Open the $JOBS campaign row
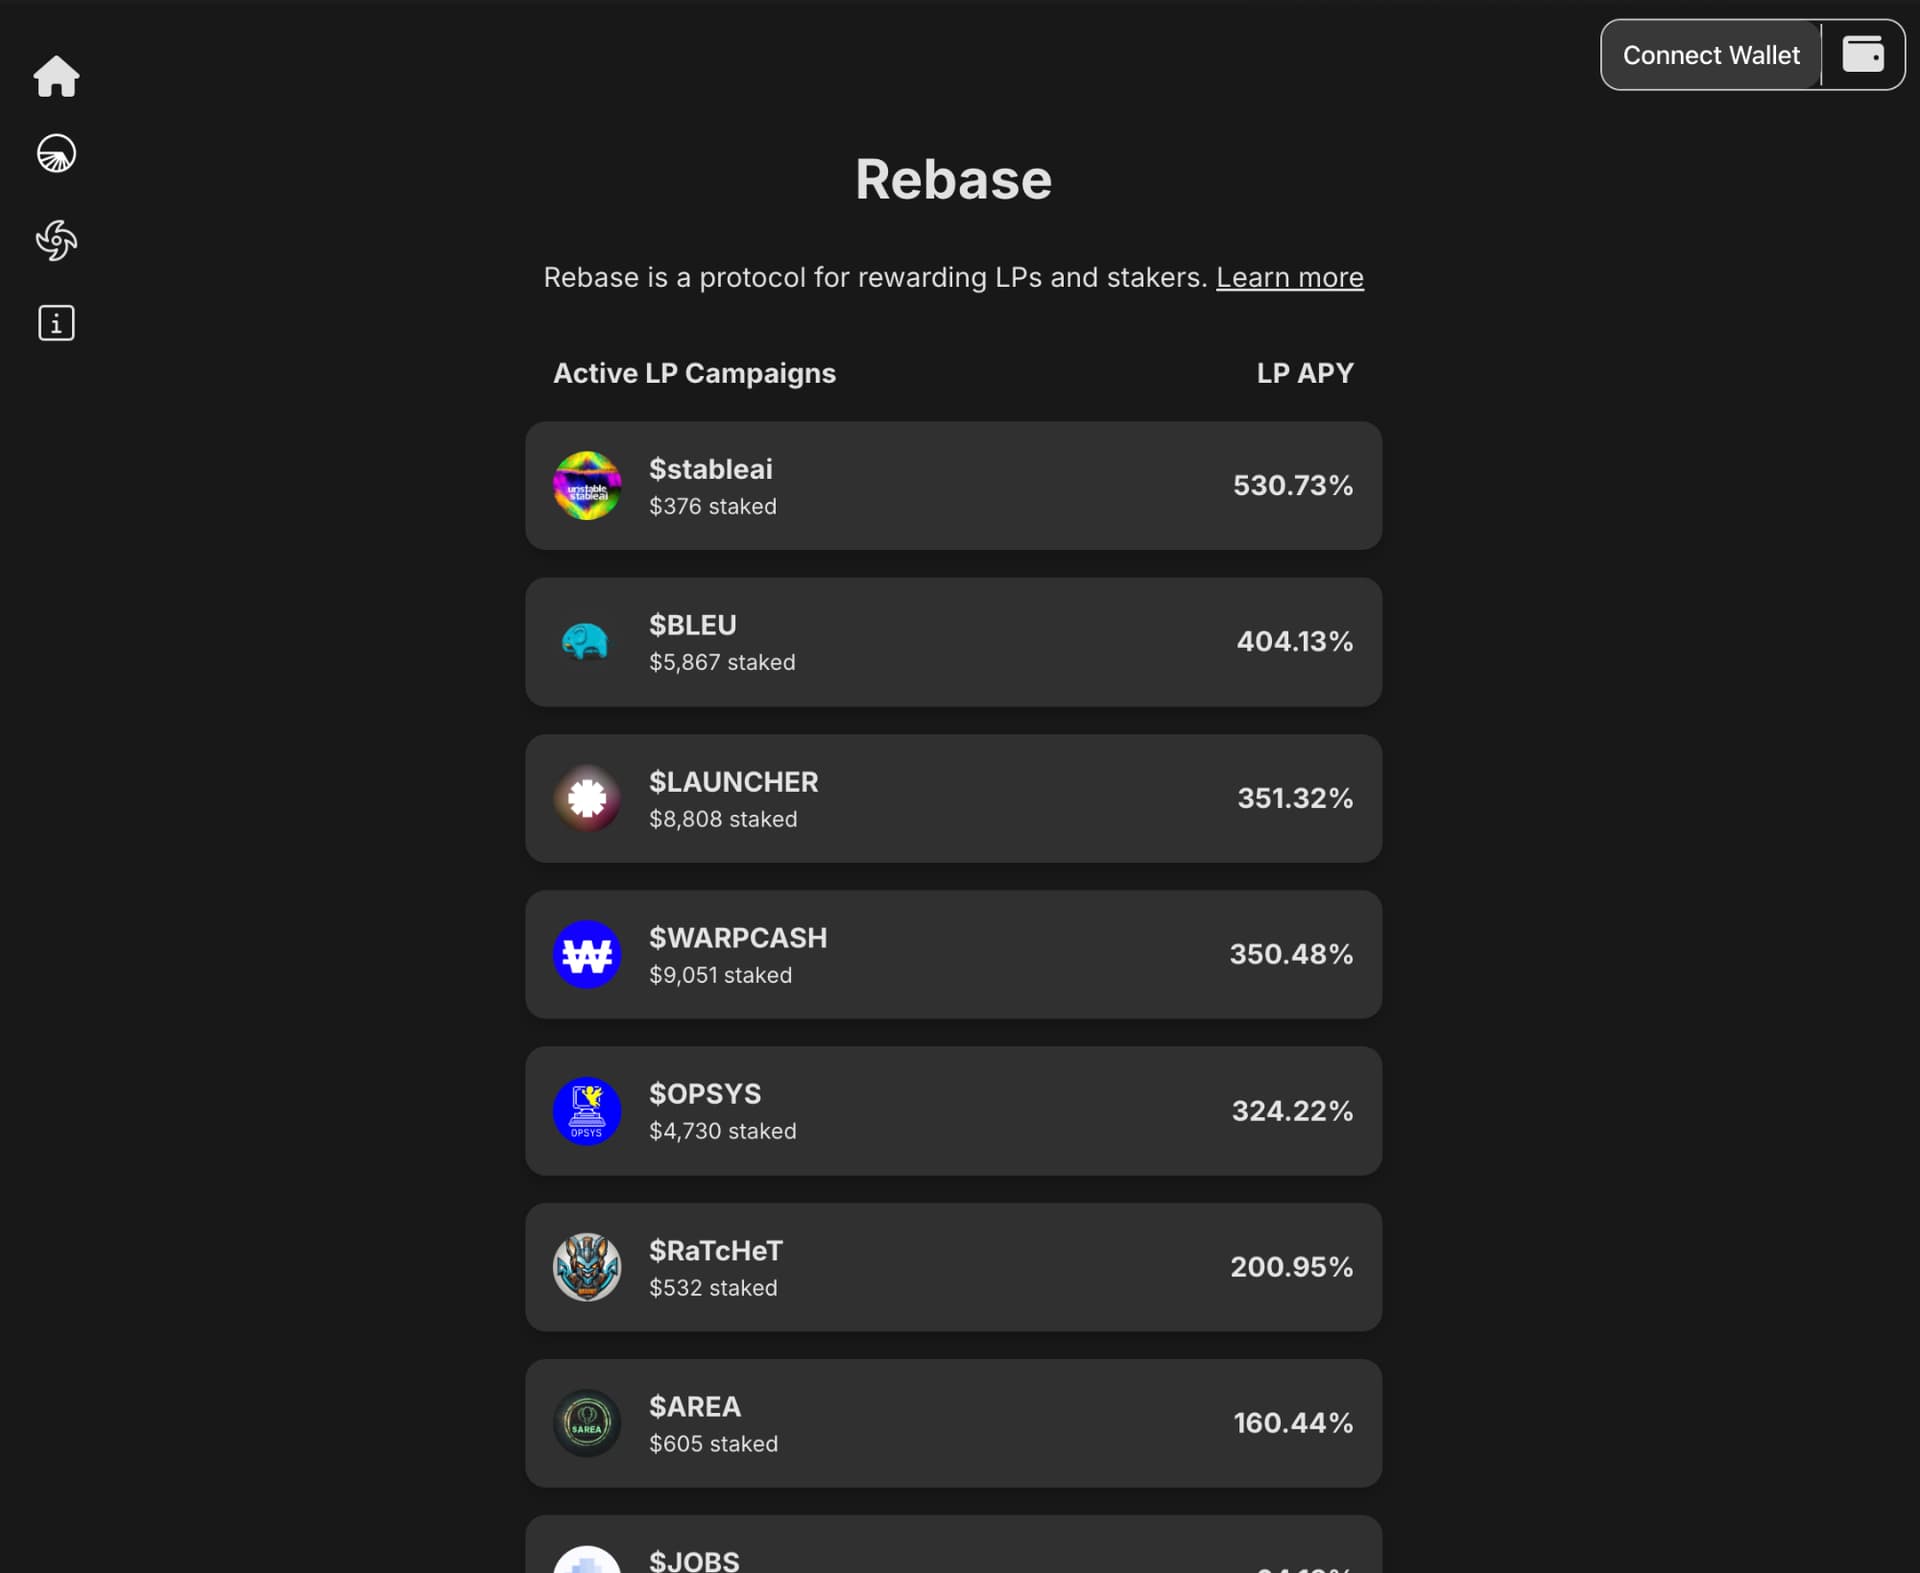1920x1573 pixels. click(953, 1552)
